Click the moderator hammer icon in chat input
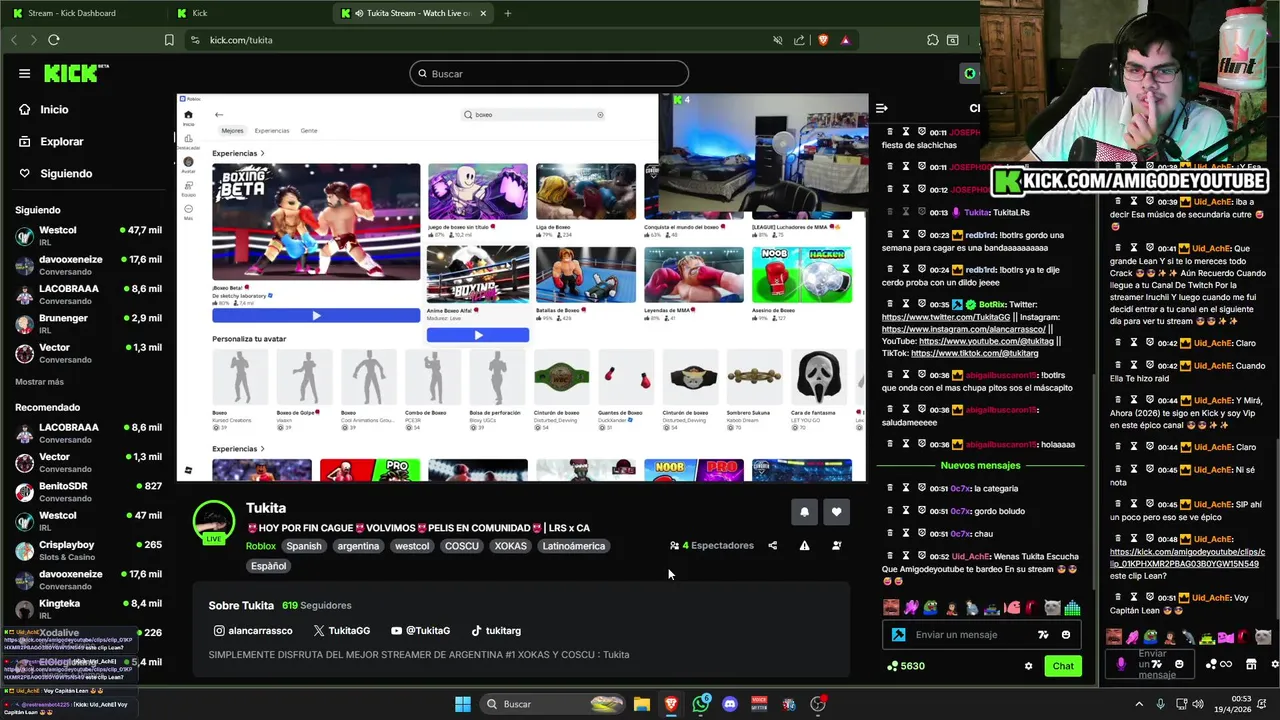 (898, 635)
